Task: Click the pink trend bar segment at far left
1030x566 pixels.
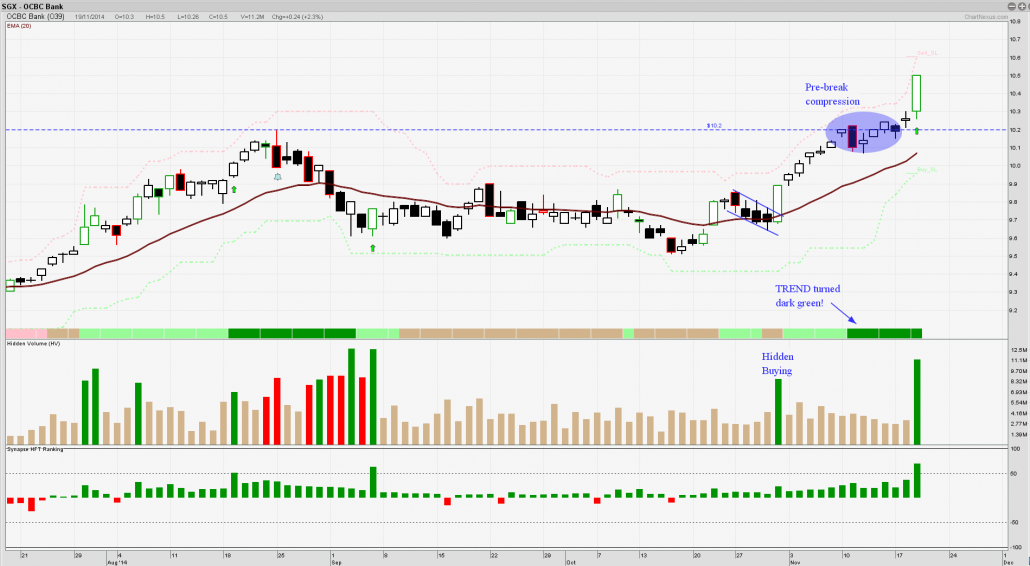Action: (x=25, y=332)
